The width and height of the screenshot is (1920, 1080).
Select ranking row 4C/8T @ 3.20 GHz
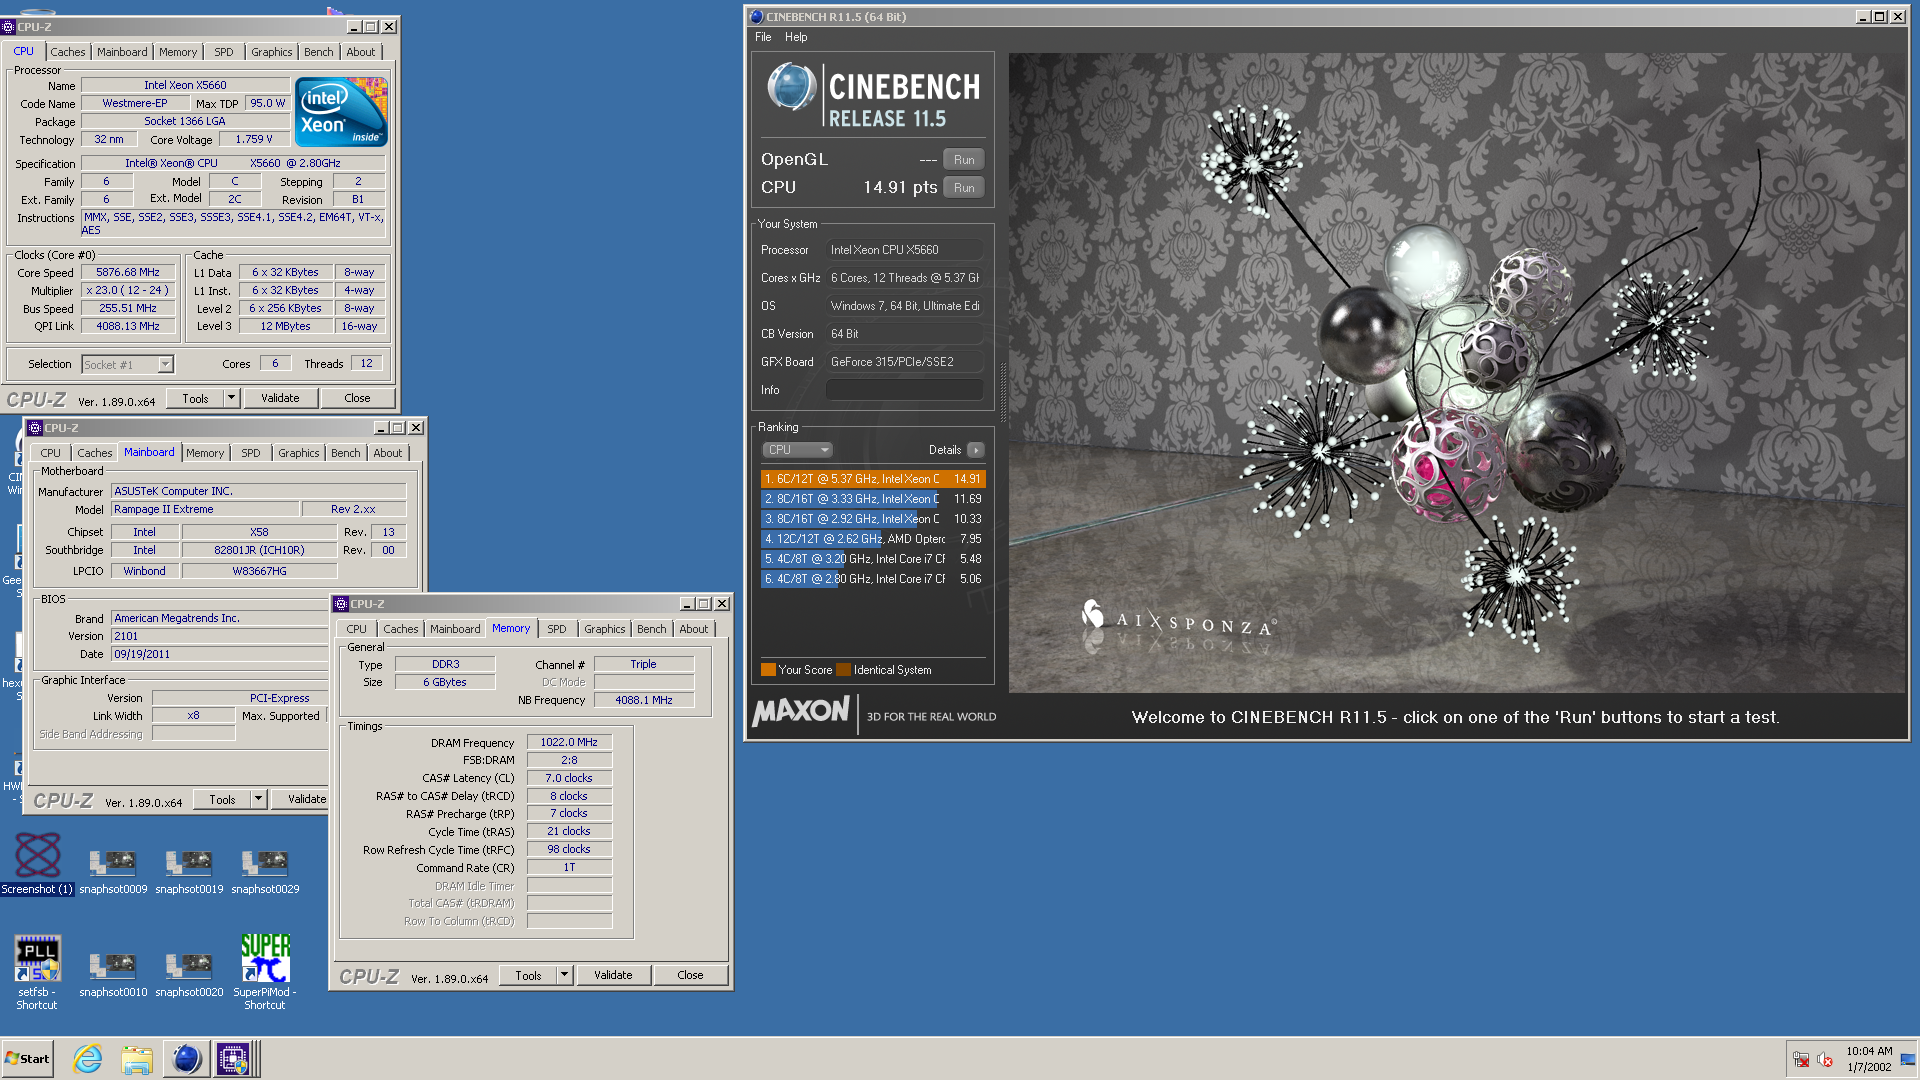tap(873, 559)
